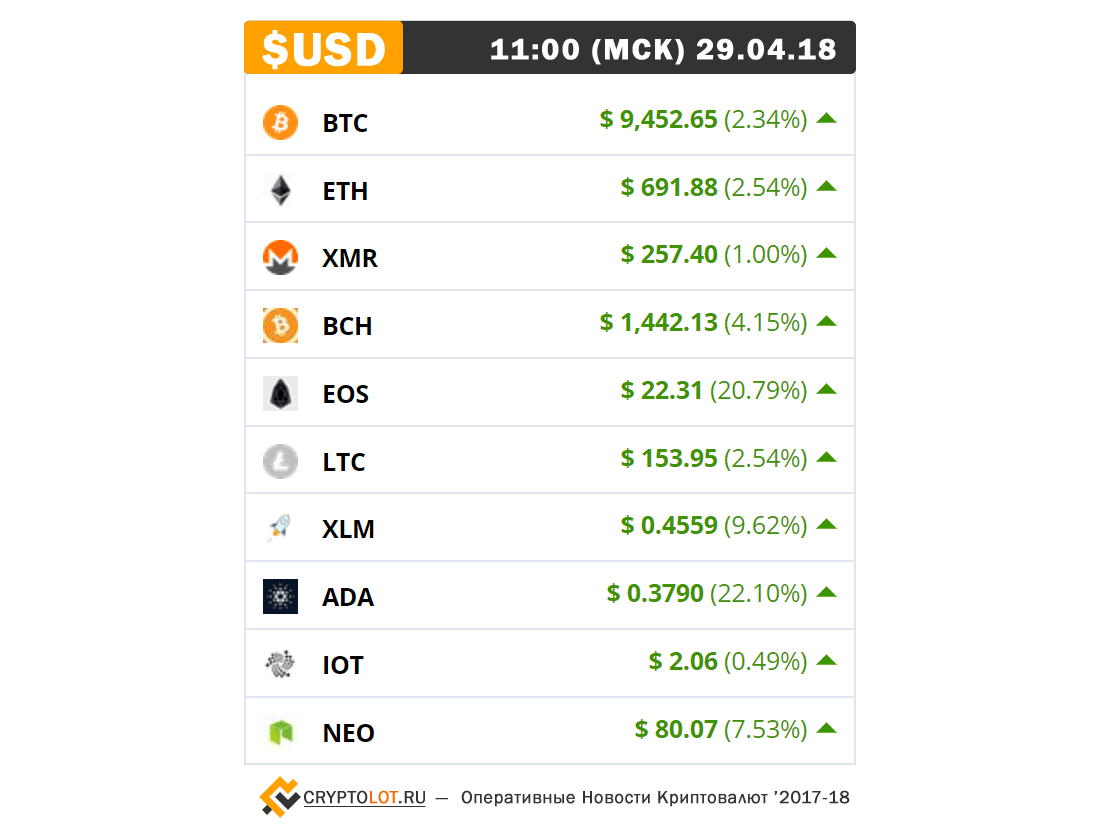Click the IOTA IOT logo icon

280,664
